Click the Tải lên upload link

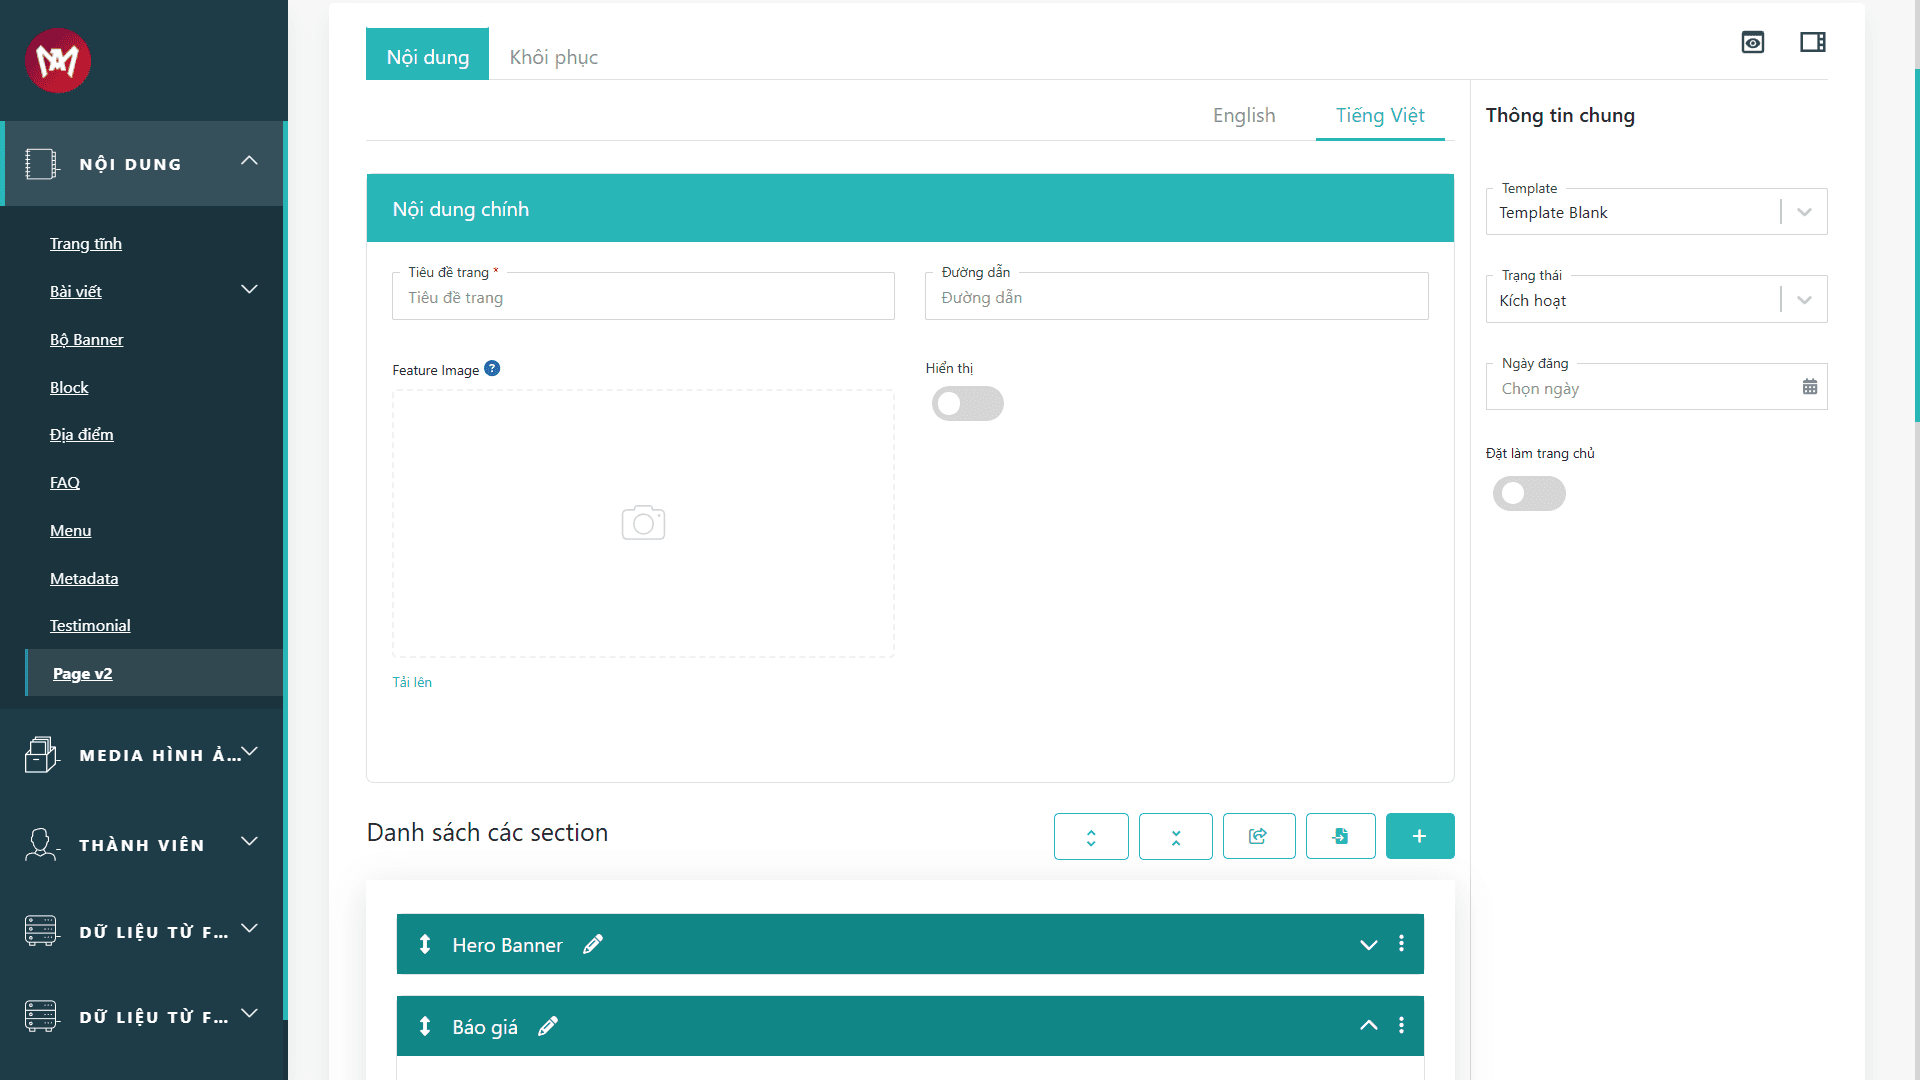point(412,682)
